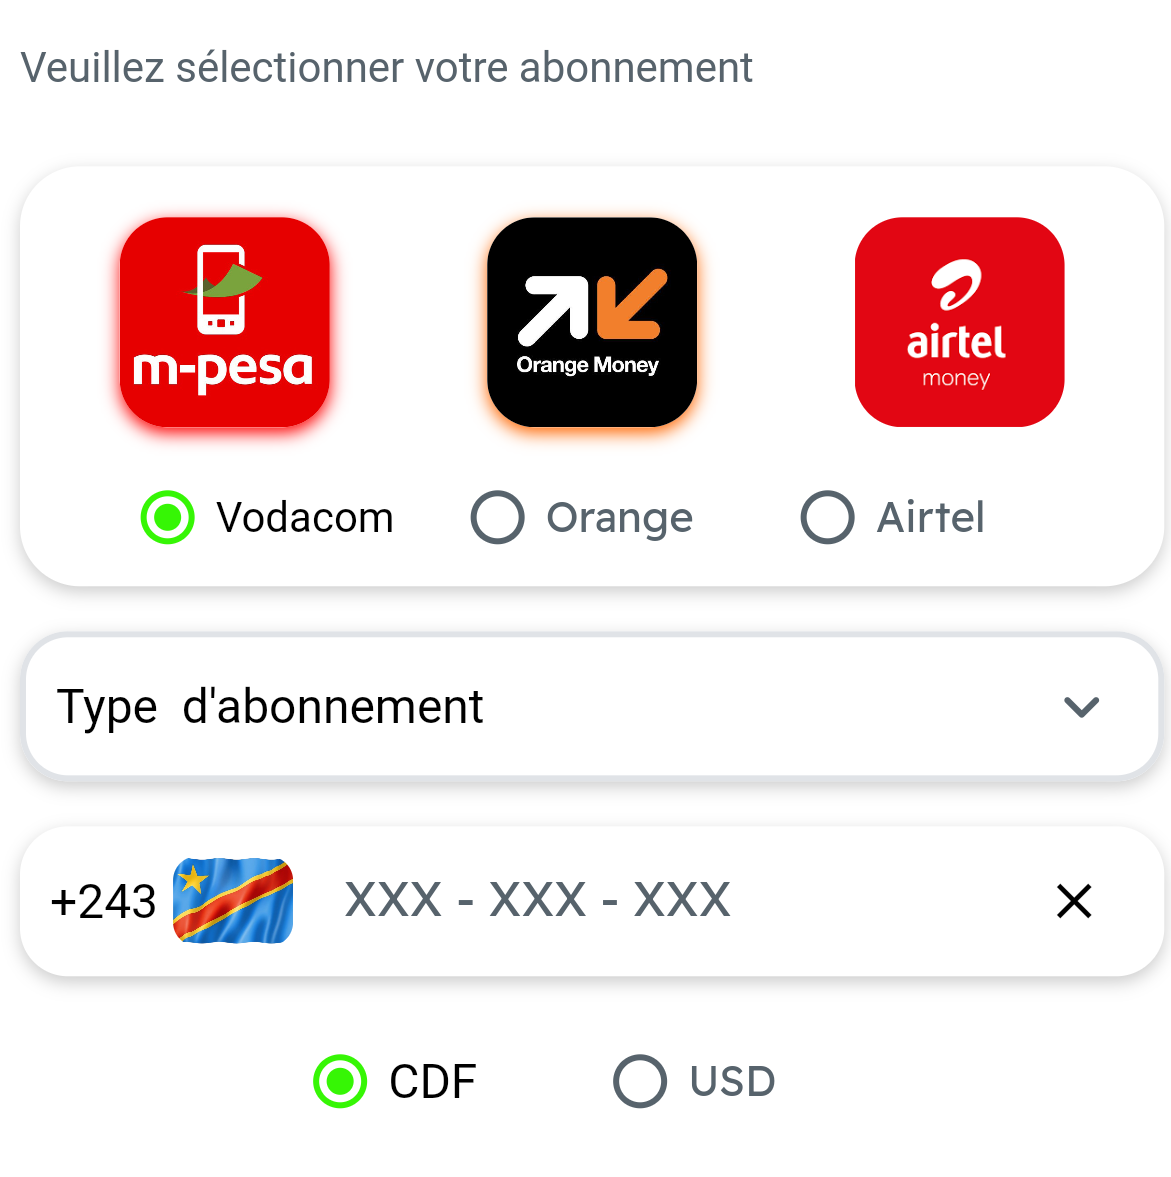The width and height of the screenshot is (1171, 1177).
Task: Click the Airtel text label
Action: coord(930,518)
